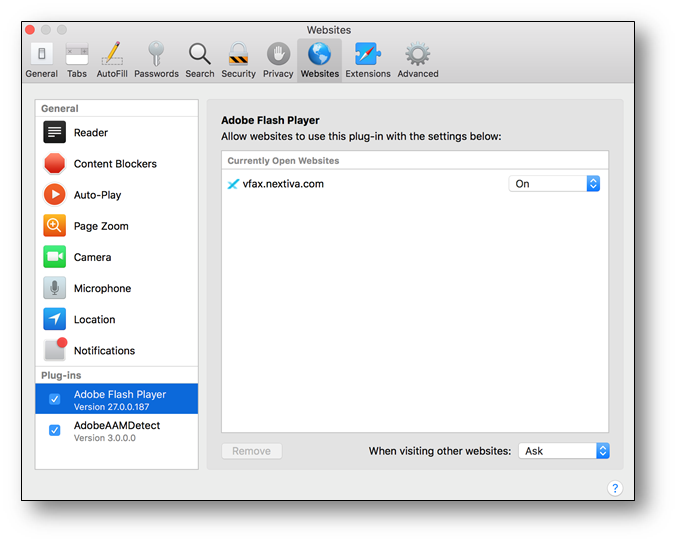Open the On dropdown for vfax.nextiva.com
The width and height of the screenshot is (677, 543).
click(554, 184)
